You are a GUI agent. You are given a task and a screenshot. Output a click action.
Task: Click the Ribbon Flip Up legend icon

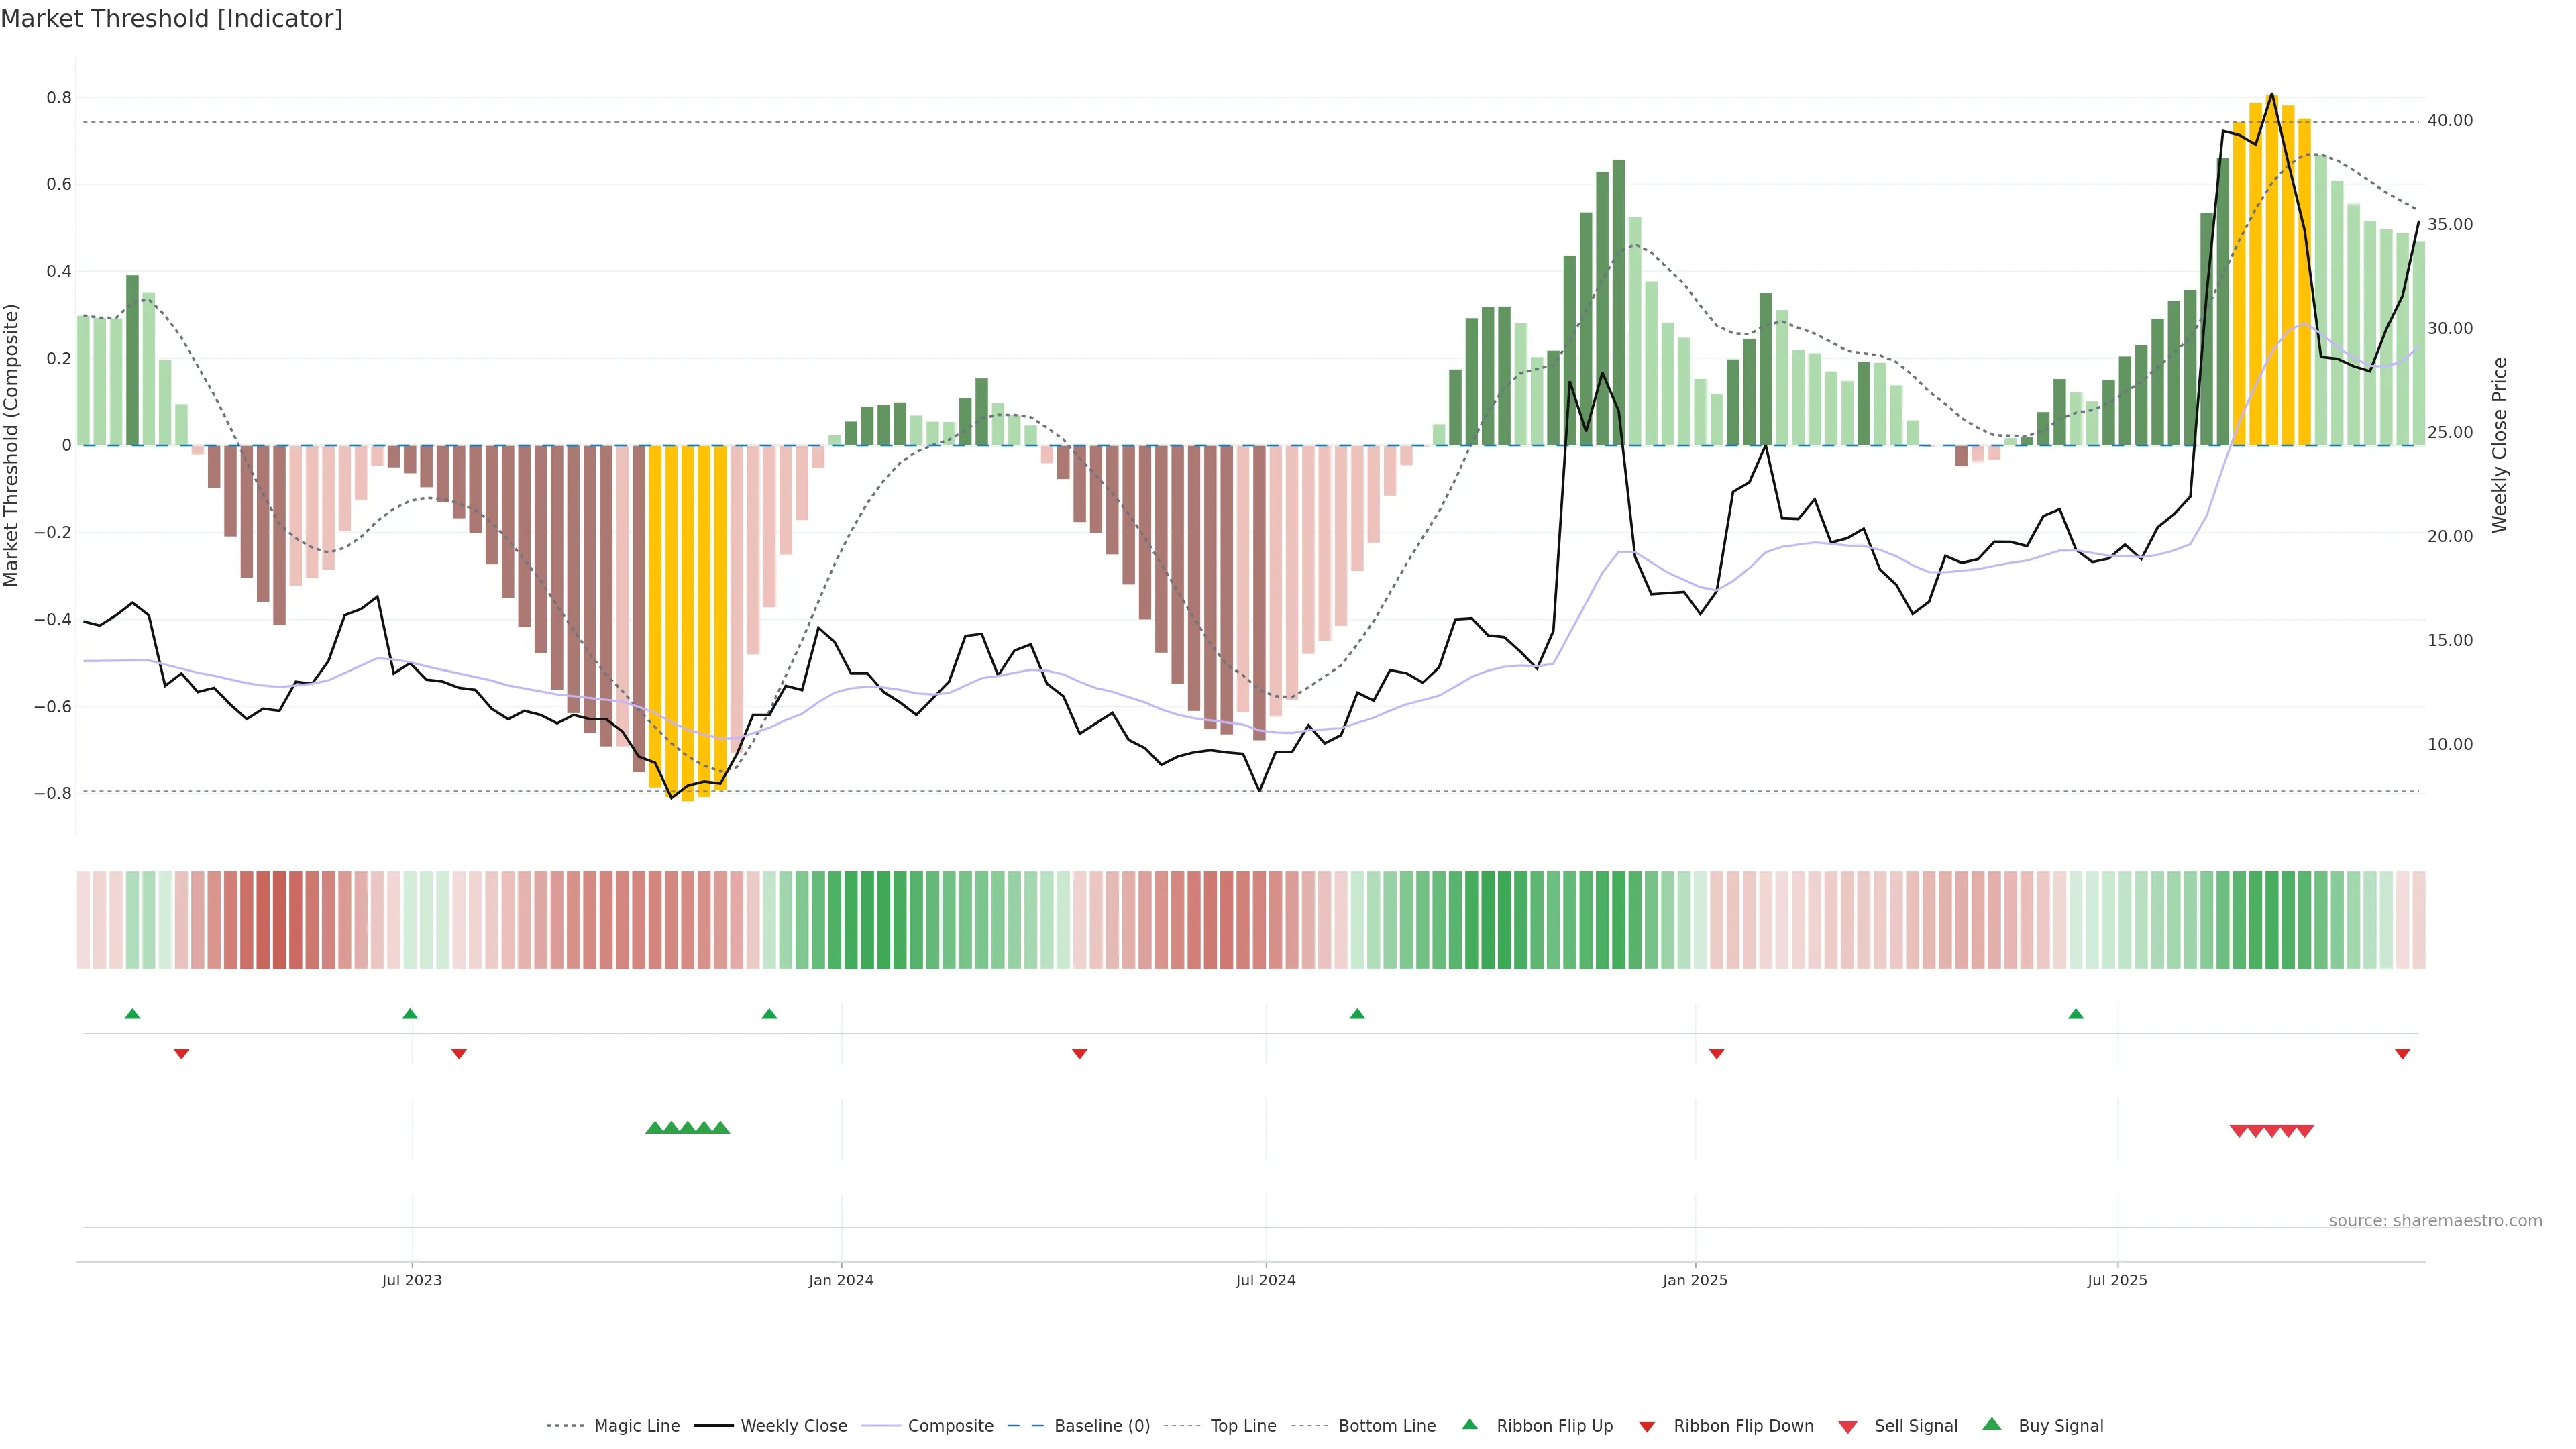(1469, 1424)
